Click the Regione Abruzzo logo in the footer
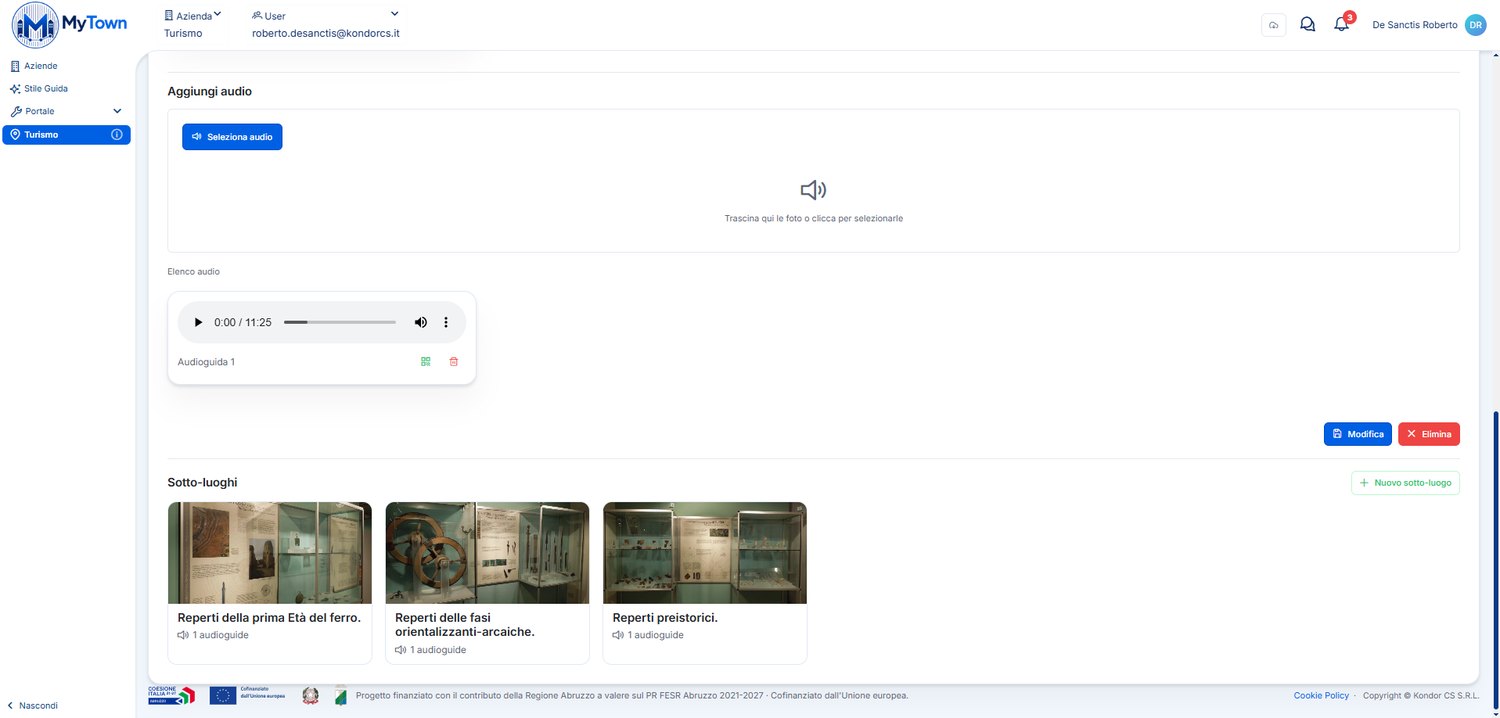Screen dimensions: 1500x718 pos(340,695)
